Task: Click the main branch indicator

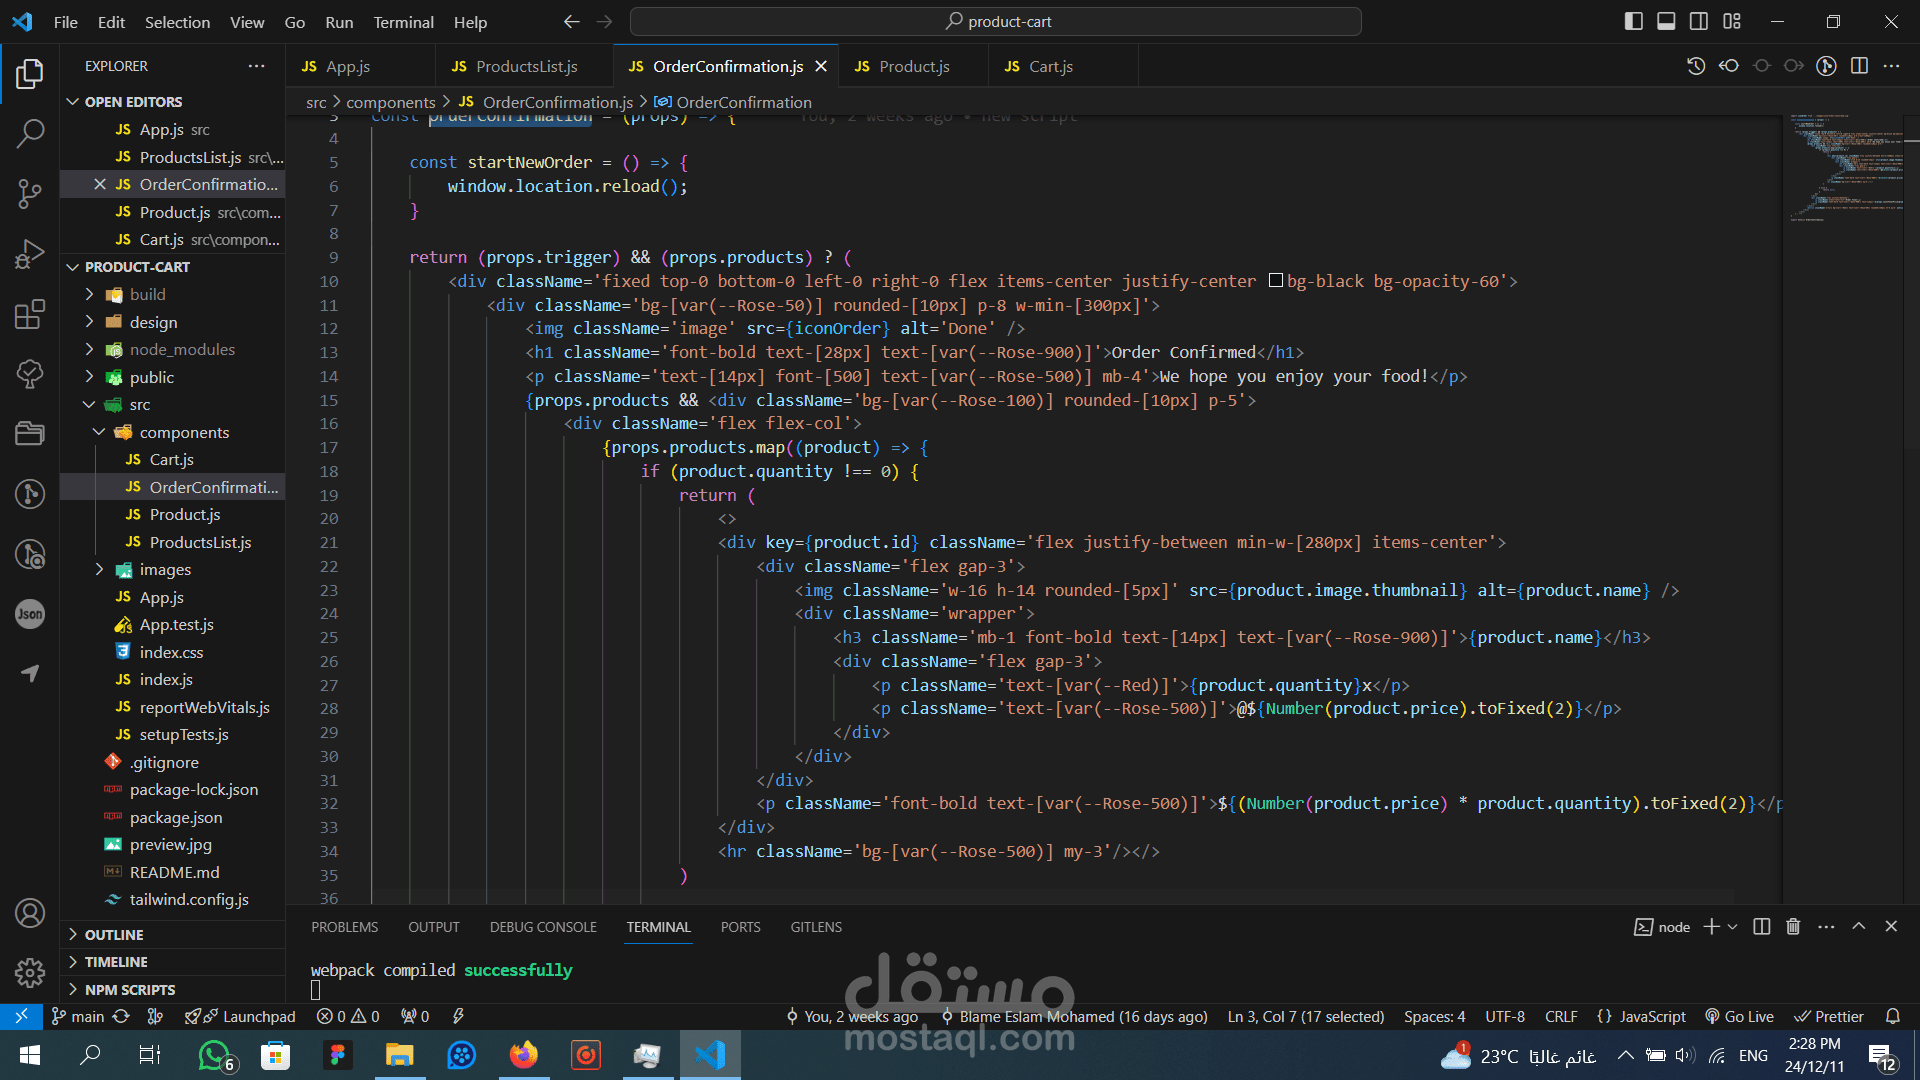Action: (78, 1016)
